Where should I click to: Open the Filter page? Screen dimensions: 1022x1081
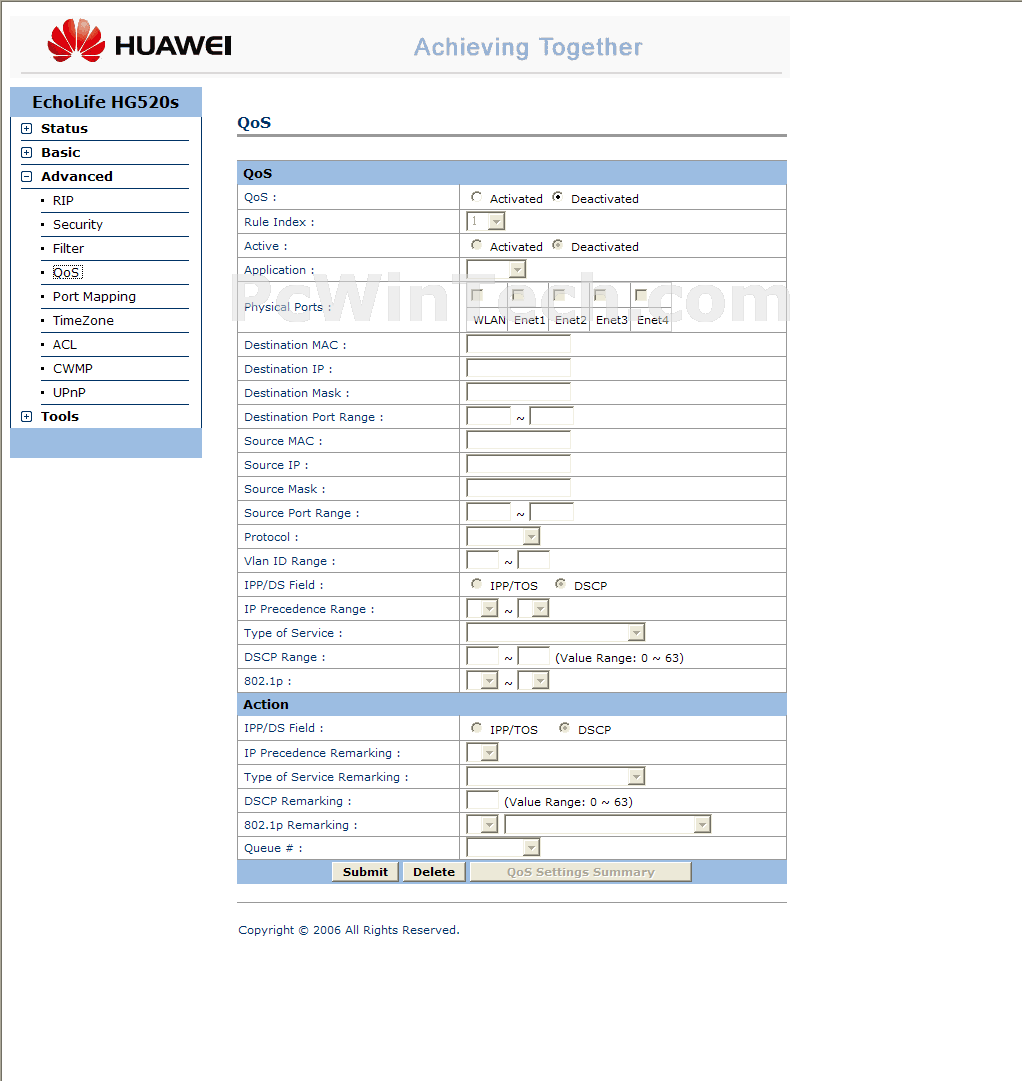click(x=68, y=248)
